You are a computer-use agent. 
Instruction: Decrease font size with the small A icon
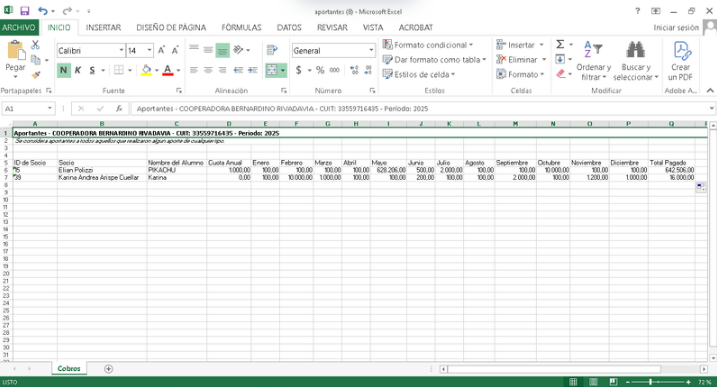pos(175,50)
